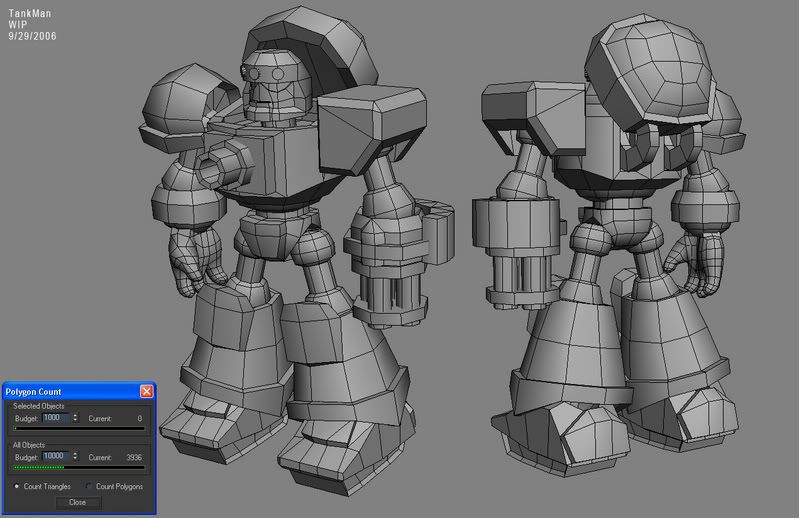Close the Polygon Count dialog with red X

click(x=146, y=391)
